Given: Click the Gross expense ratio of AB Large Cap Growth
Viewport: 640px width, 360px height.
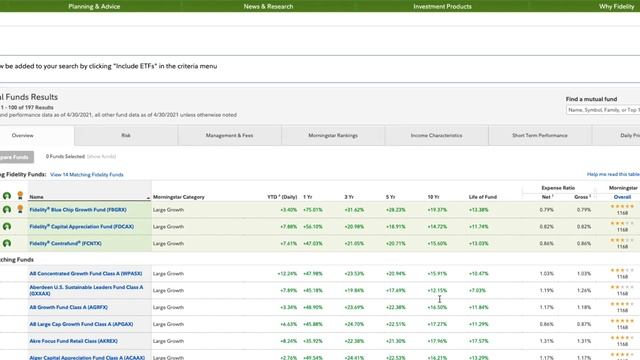Looking at the screenshot, I should 584,324.
